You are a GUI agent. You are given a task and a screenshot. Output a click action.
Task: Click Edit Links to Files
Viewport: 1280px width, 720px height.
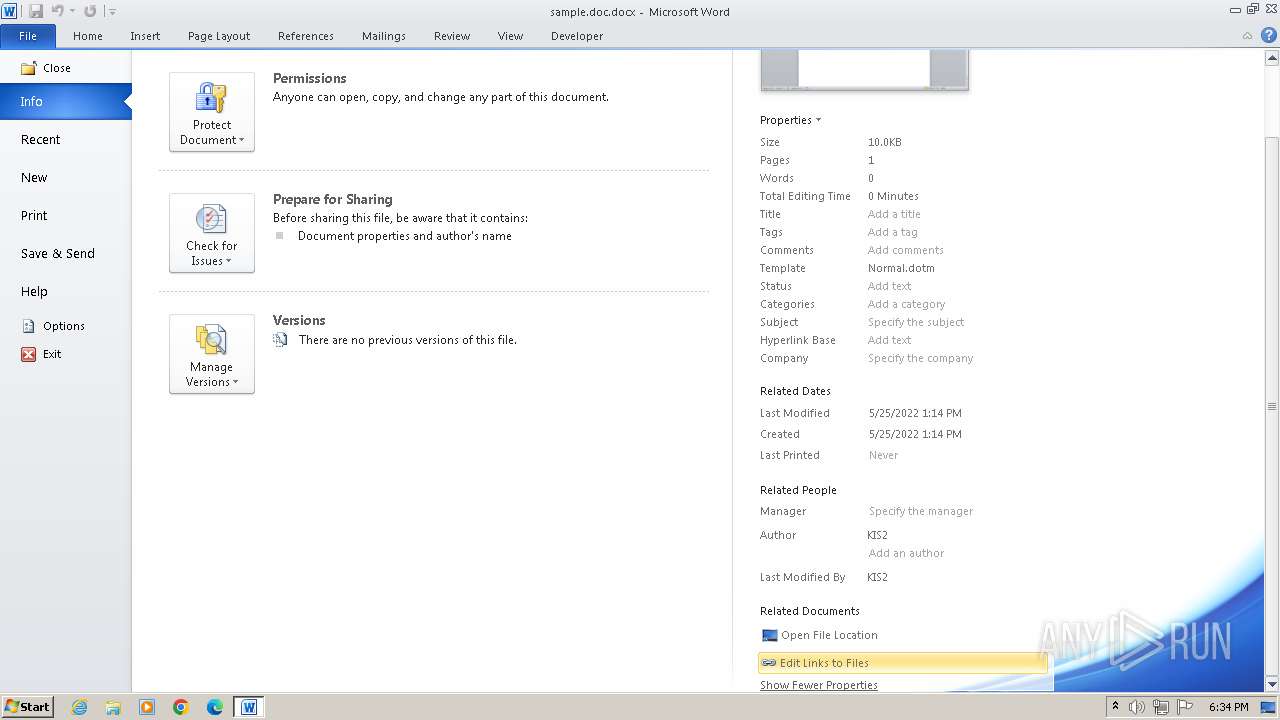(903, 663)
